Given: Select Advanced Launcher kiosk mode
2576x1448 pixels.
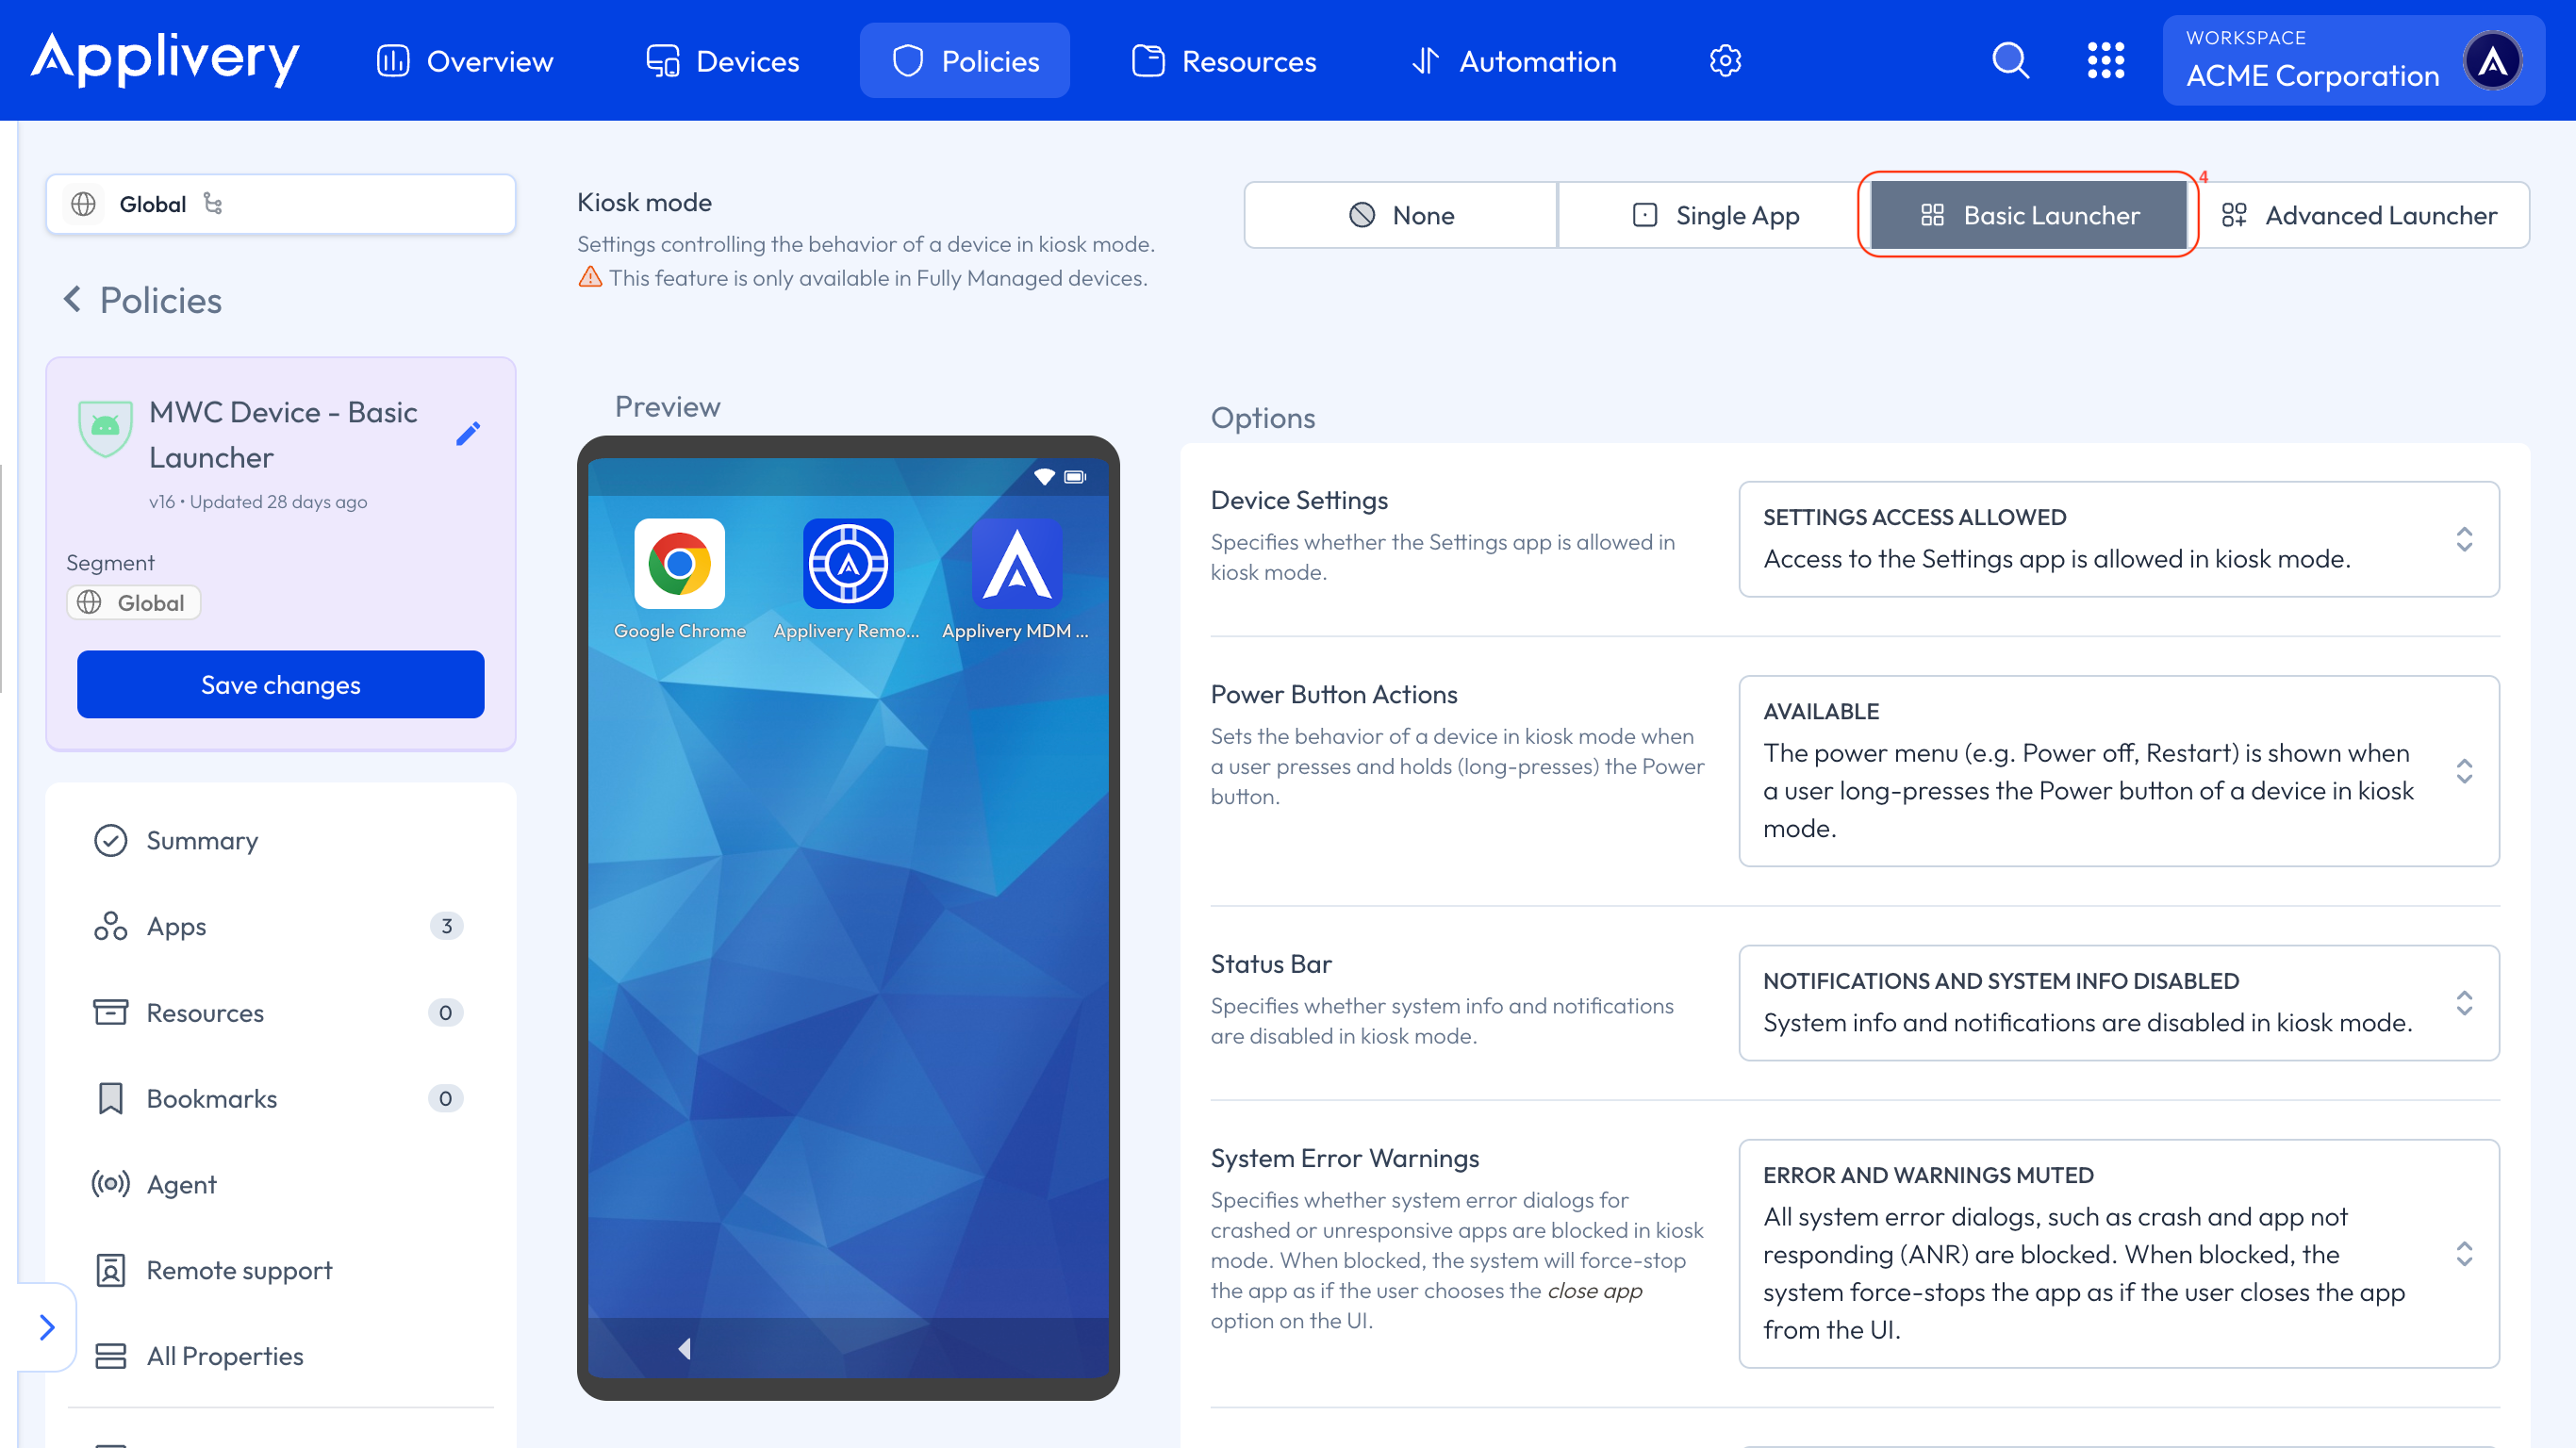Looking at the screenshot, I should point(2358,215).
